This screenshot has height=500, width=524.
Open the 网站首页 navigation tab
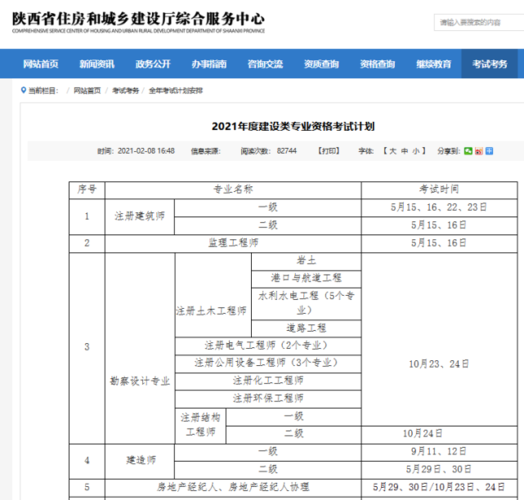click(x=41, y=64)
